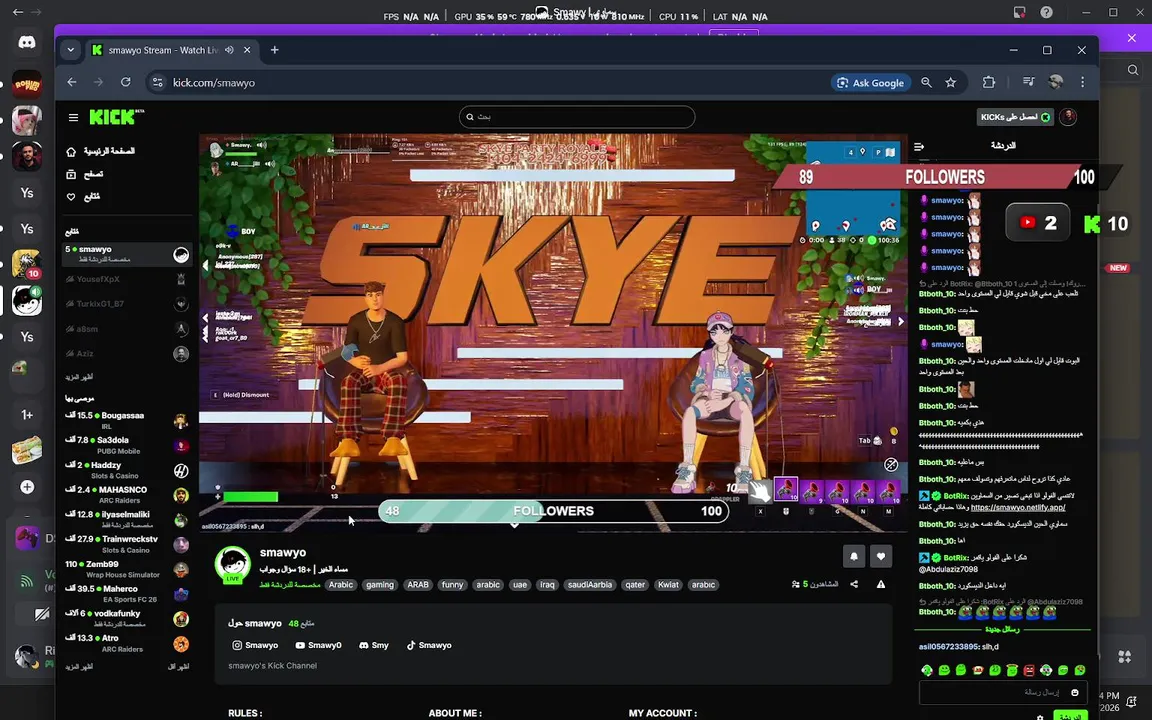Select the smawyo Stream browser tab
The height and width of the screenshot is (720, 1152).
click(172, 50)
